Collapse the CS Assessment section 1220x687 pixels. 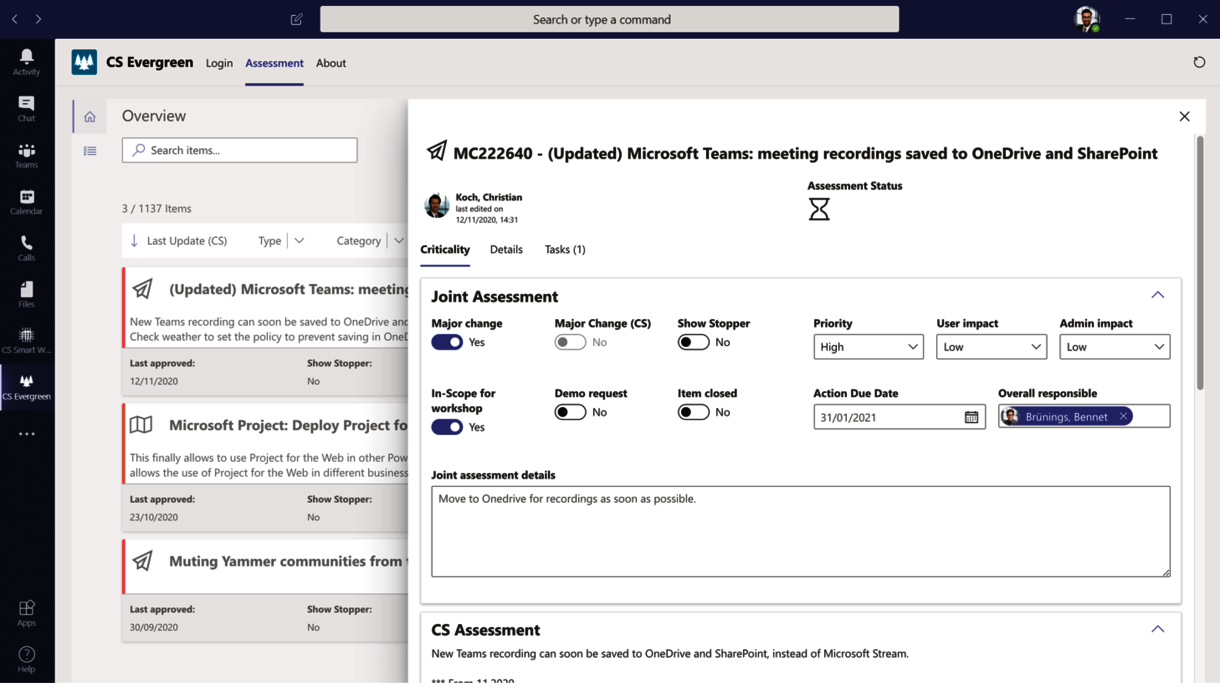pyautogui.click(x=1157, y=629)
